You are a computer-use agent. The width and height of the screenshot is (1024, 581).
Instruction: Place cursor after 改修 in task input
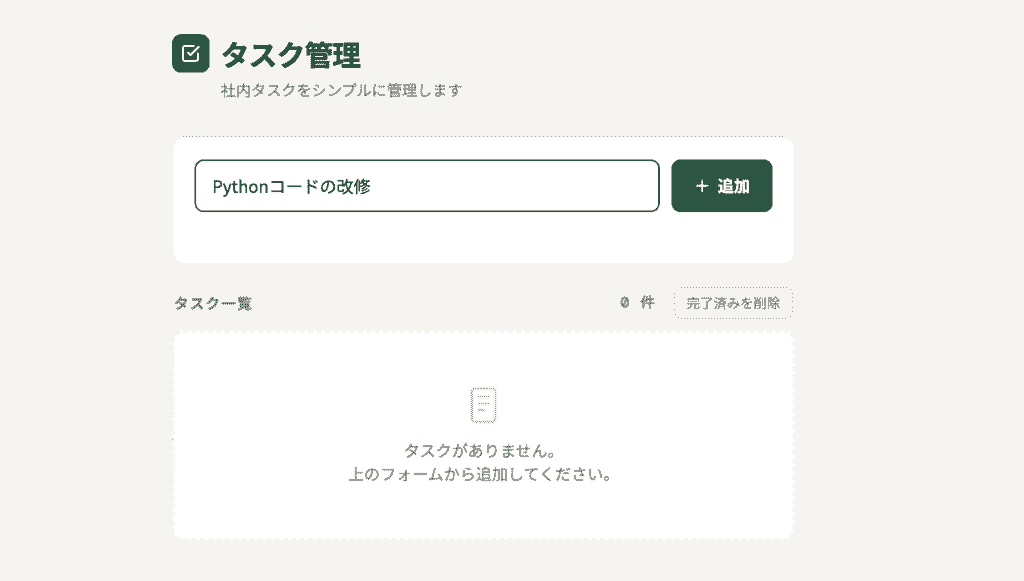pyautogui.click(x=372, y=187)
